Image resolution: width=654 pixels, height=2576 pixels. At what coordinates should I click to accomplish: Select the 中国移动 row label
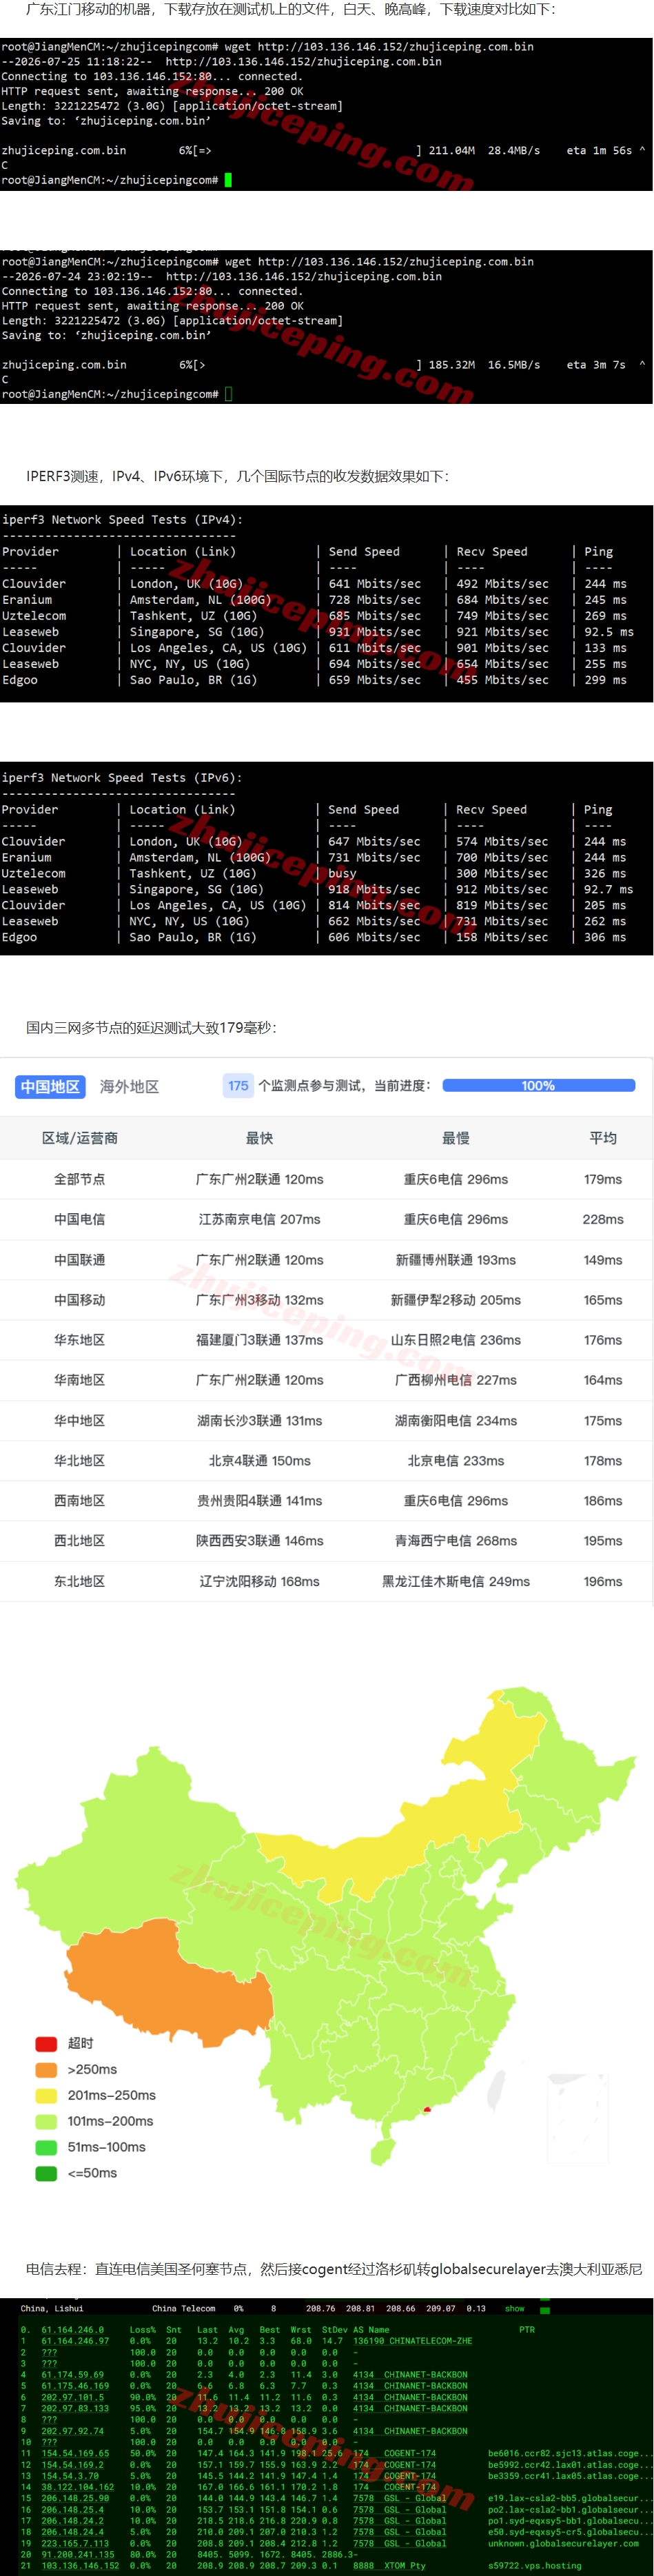click(x=80, y=1300)
